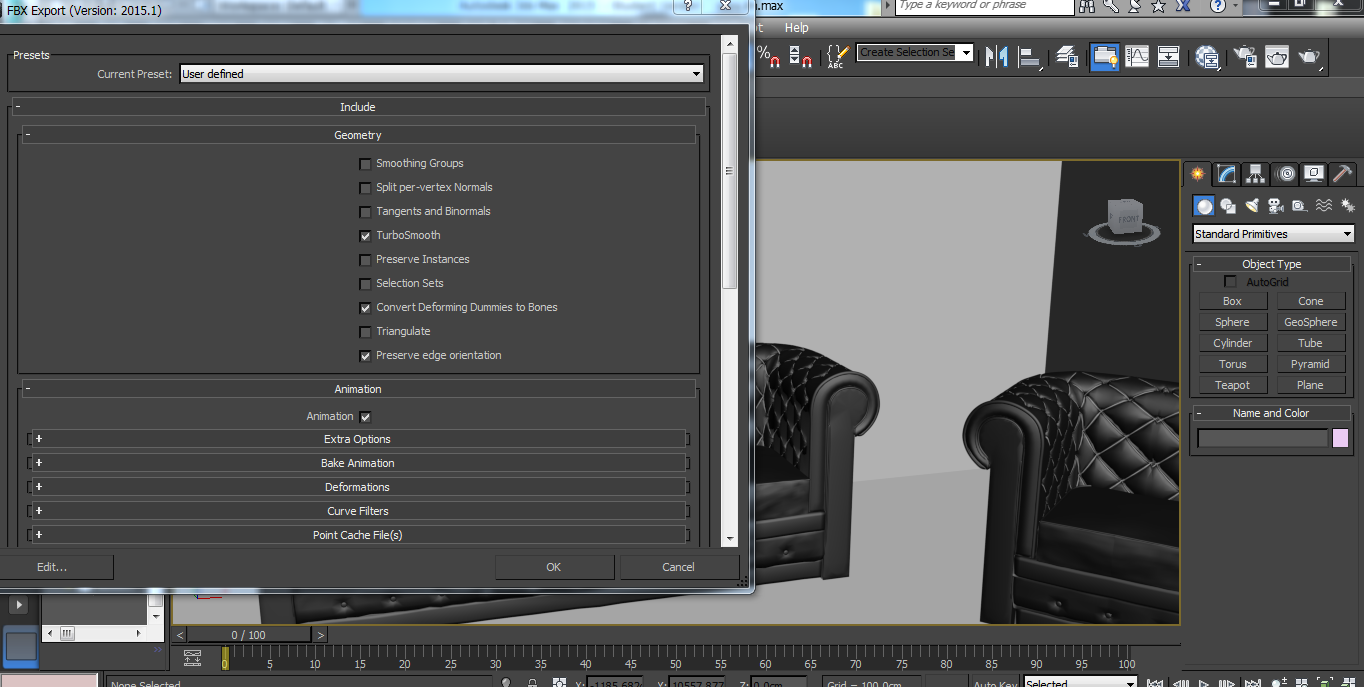Image resolution: width=1364 pixels, height=687 pixels.
Task: Open the Current Preset dropdown
Action: pos(441,74)
